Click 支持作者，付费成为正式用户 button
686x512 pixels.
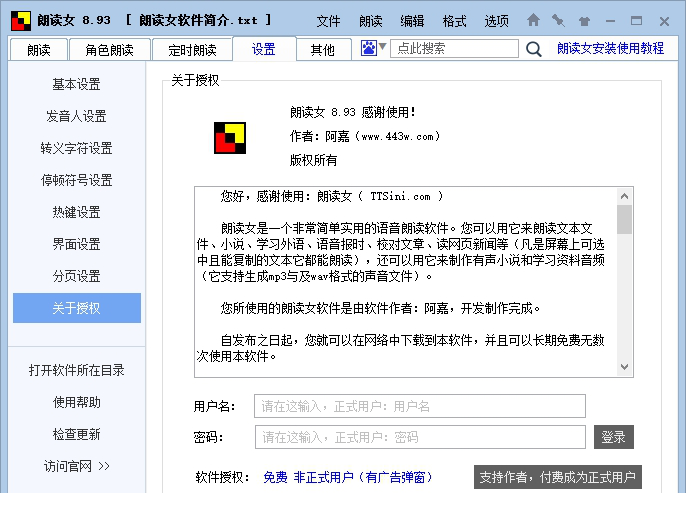tap(557, 477)
